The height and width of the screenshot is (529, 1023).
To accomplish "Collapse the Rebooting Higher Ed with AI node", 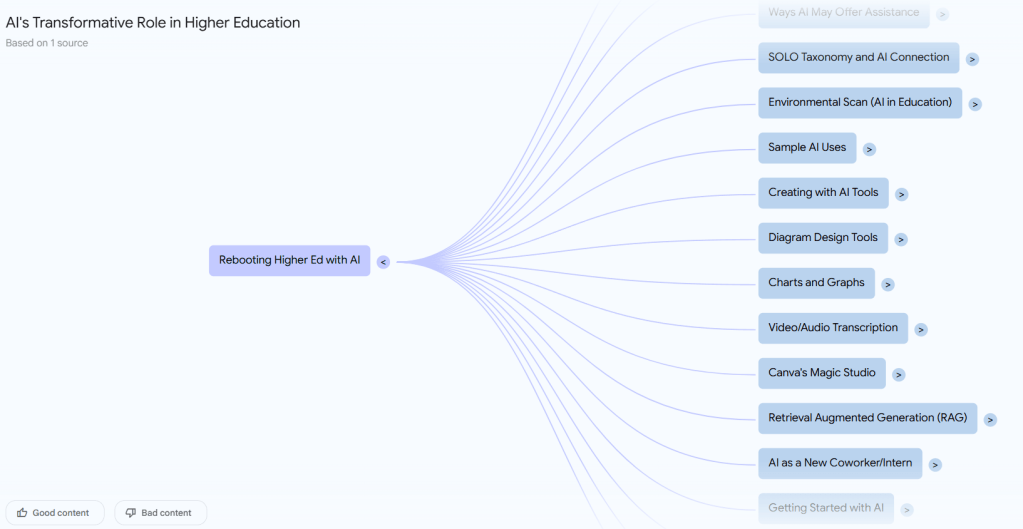I will tap(383, 262).
